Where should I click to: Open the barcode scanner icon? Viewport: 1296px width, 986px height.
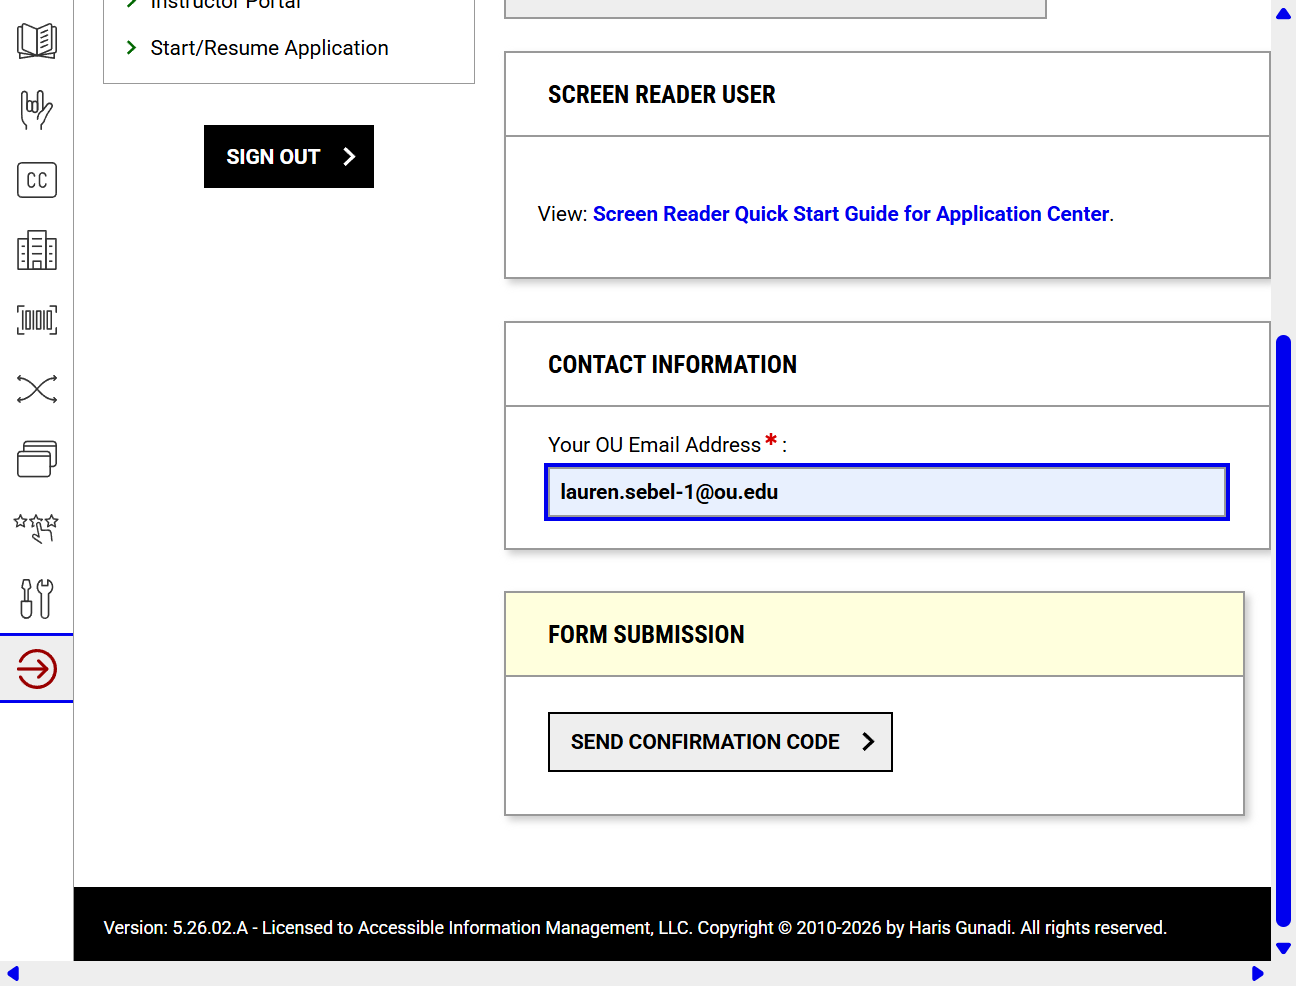click(37, 320)
